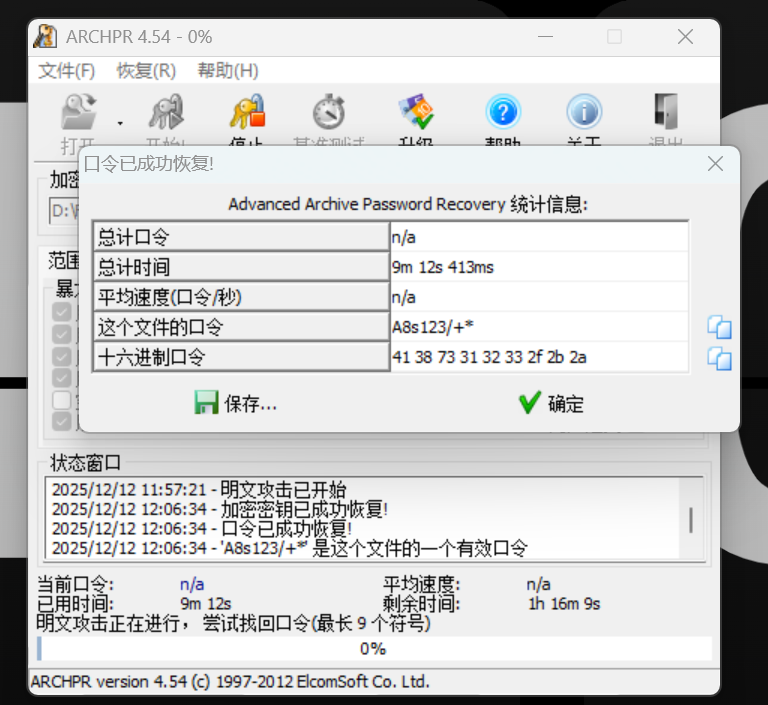Click the Benchmark stopwatch icon
Screen dimensions: 768x705
(329, 112)
